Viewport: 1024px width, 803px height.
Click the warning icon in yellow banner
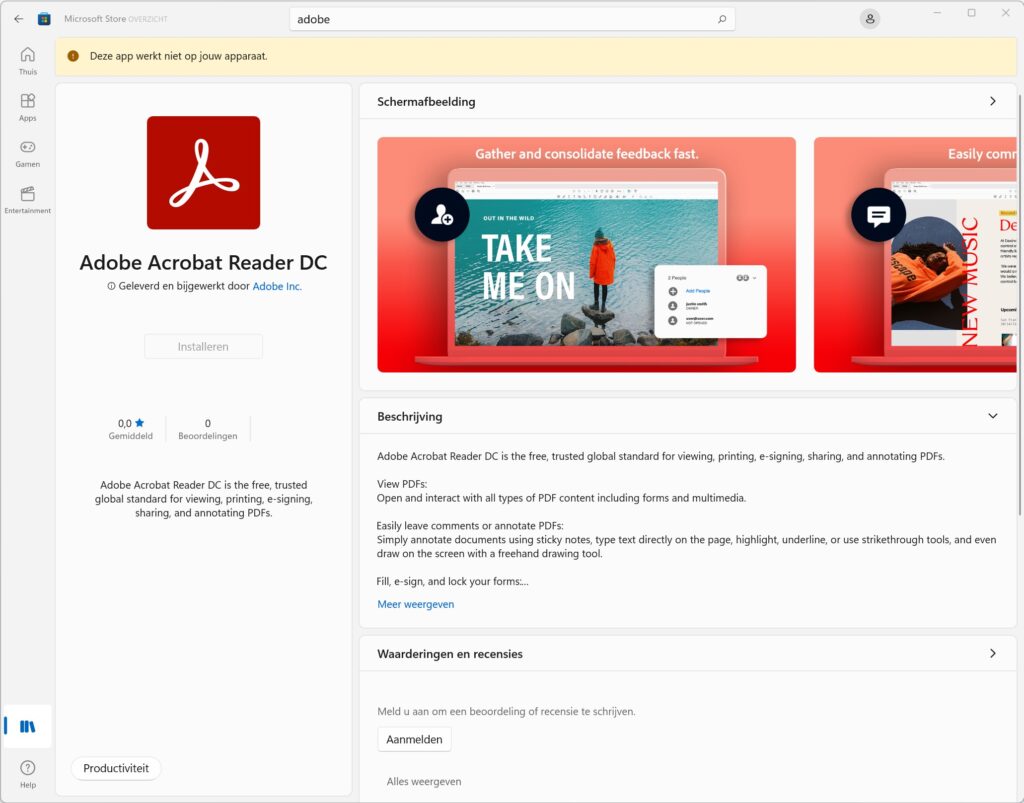pos(73,56)
